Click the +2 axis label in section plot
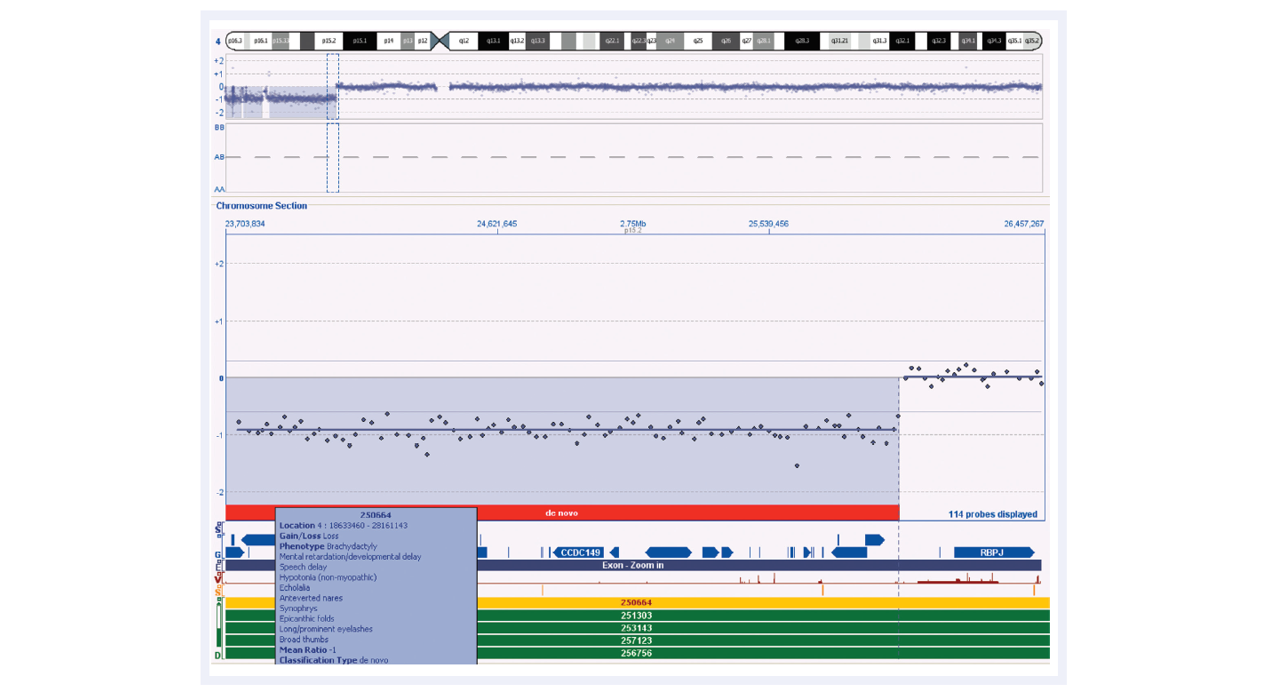The image size is (1276, 694). pyautogui.click(x=219, y=264)
